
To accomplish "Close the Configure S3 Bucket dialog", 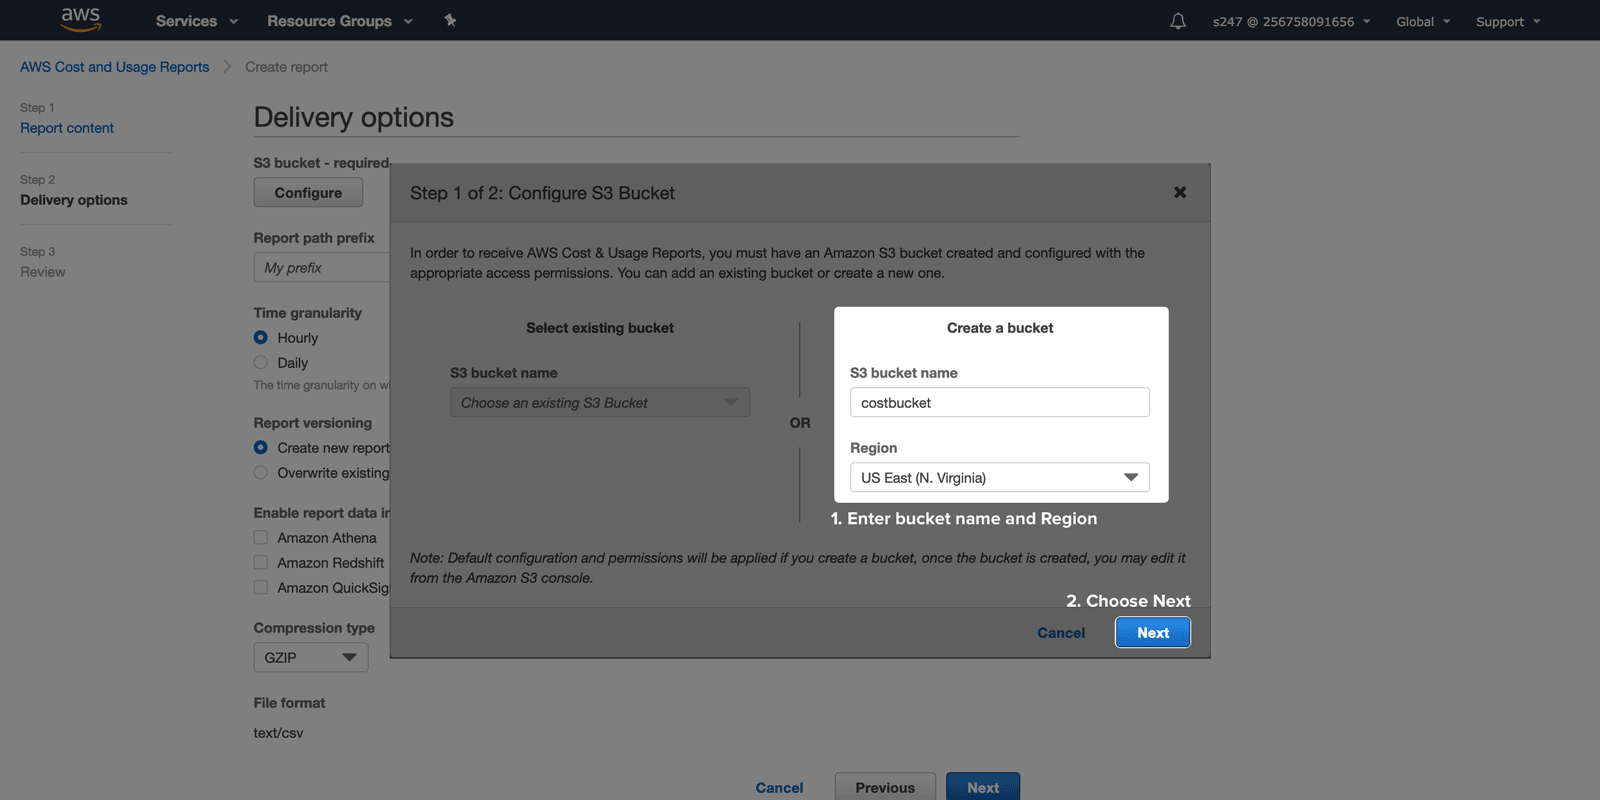I will [1180, 192].
